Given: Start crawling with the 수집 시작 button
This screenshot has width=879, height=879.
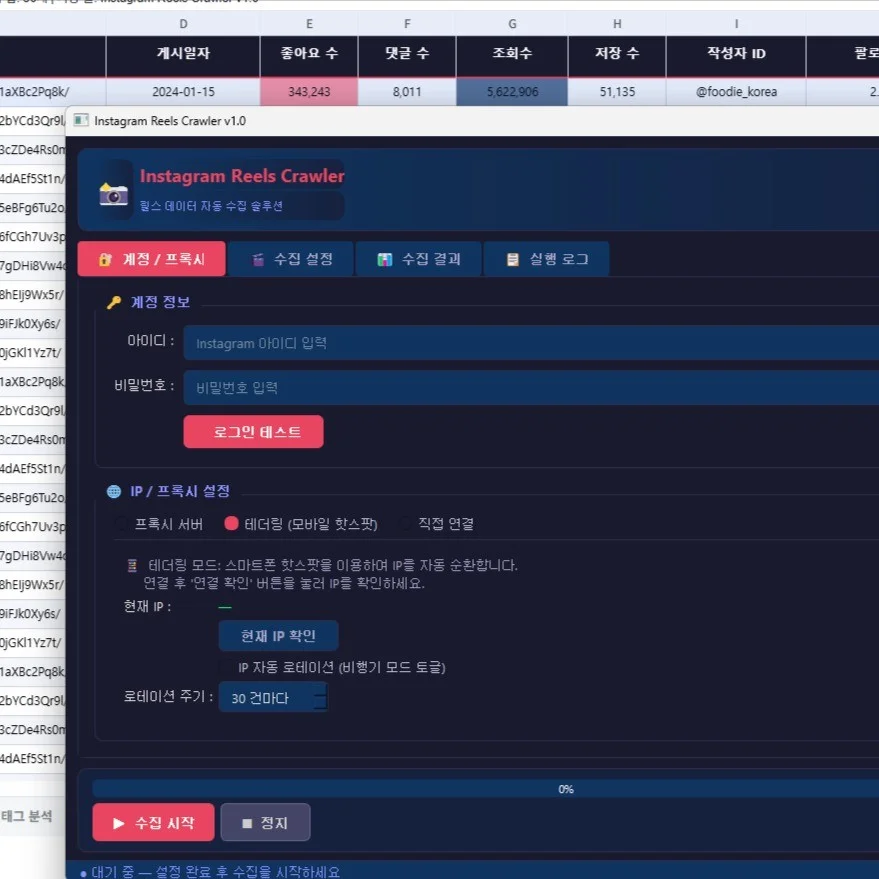Looking at the screenshot, I should point(154,822).
